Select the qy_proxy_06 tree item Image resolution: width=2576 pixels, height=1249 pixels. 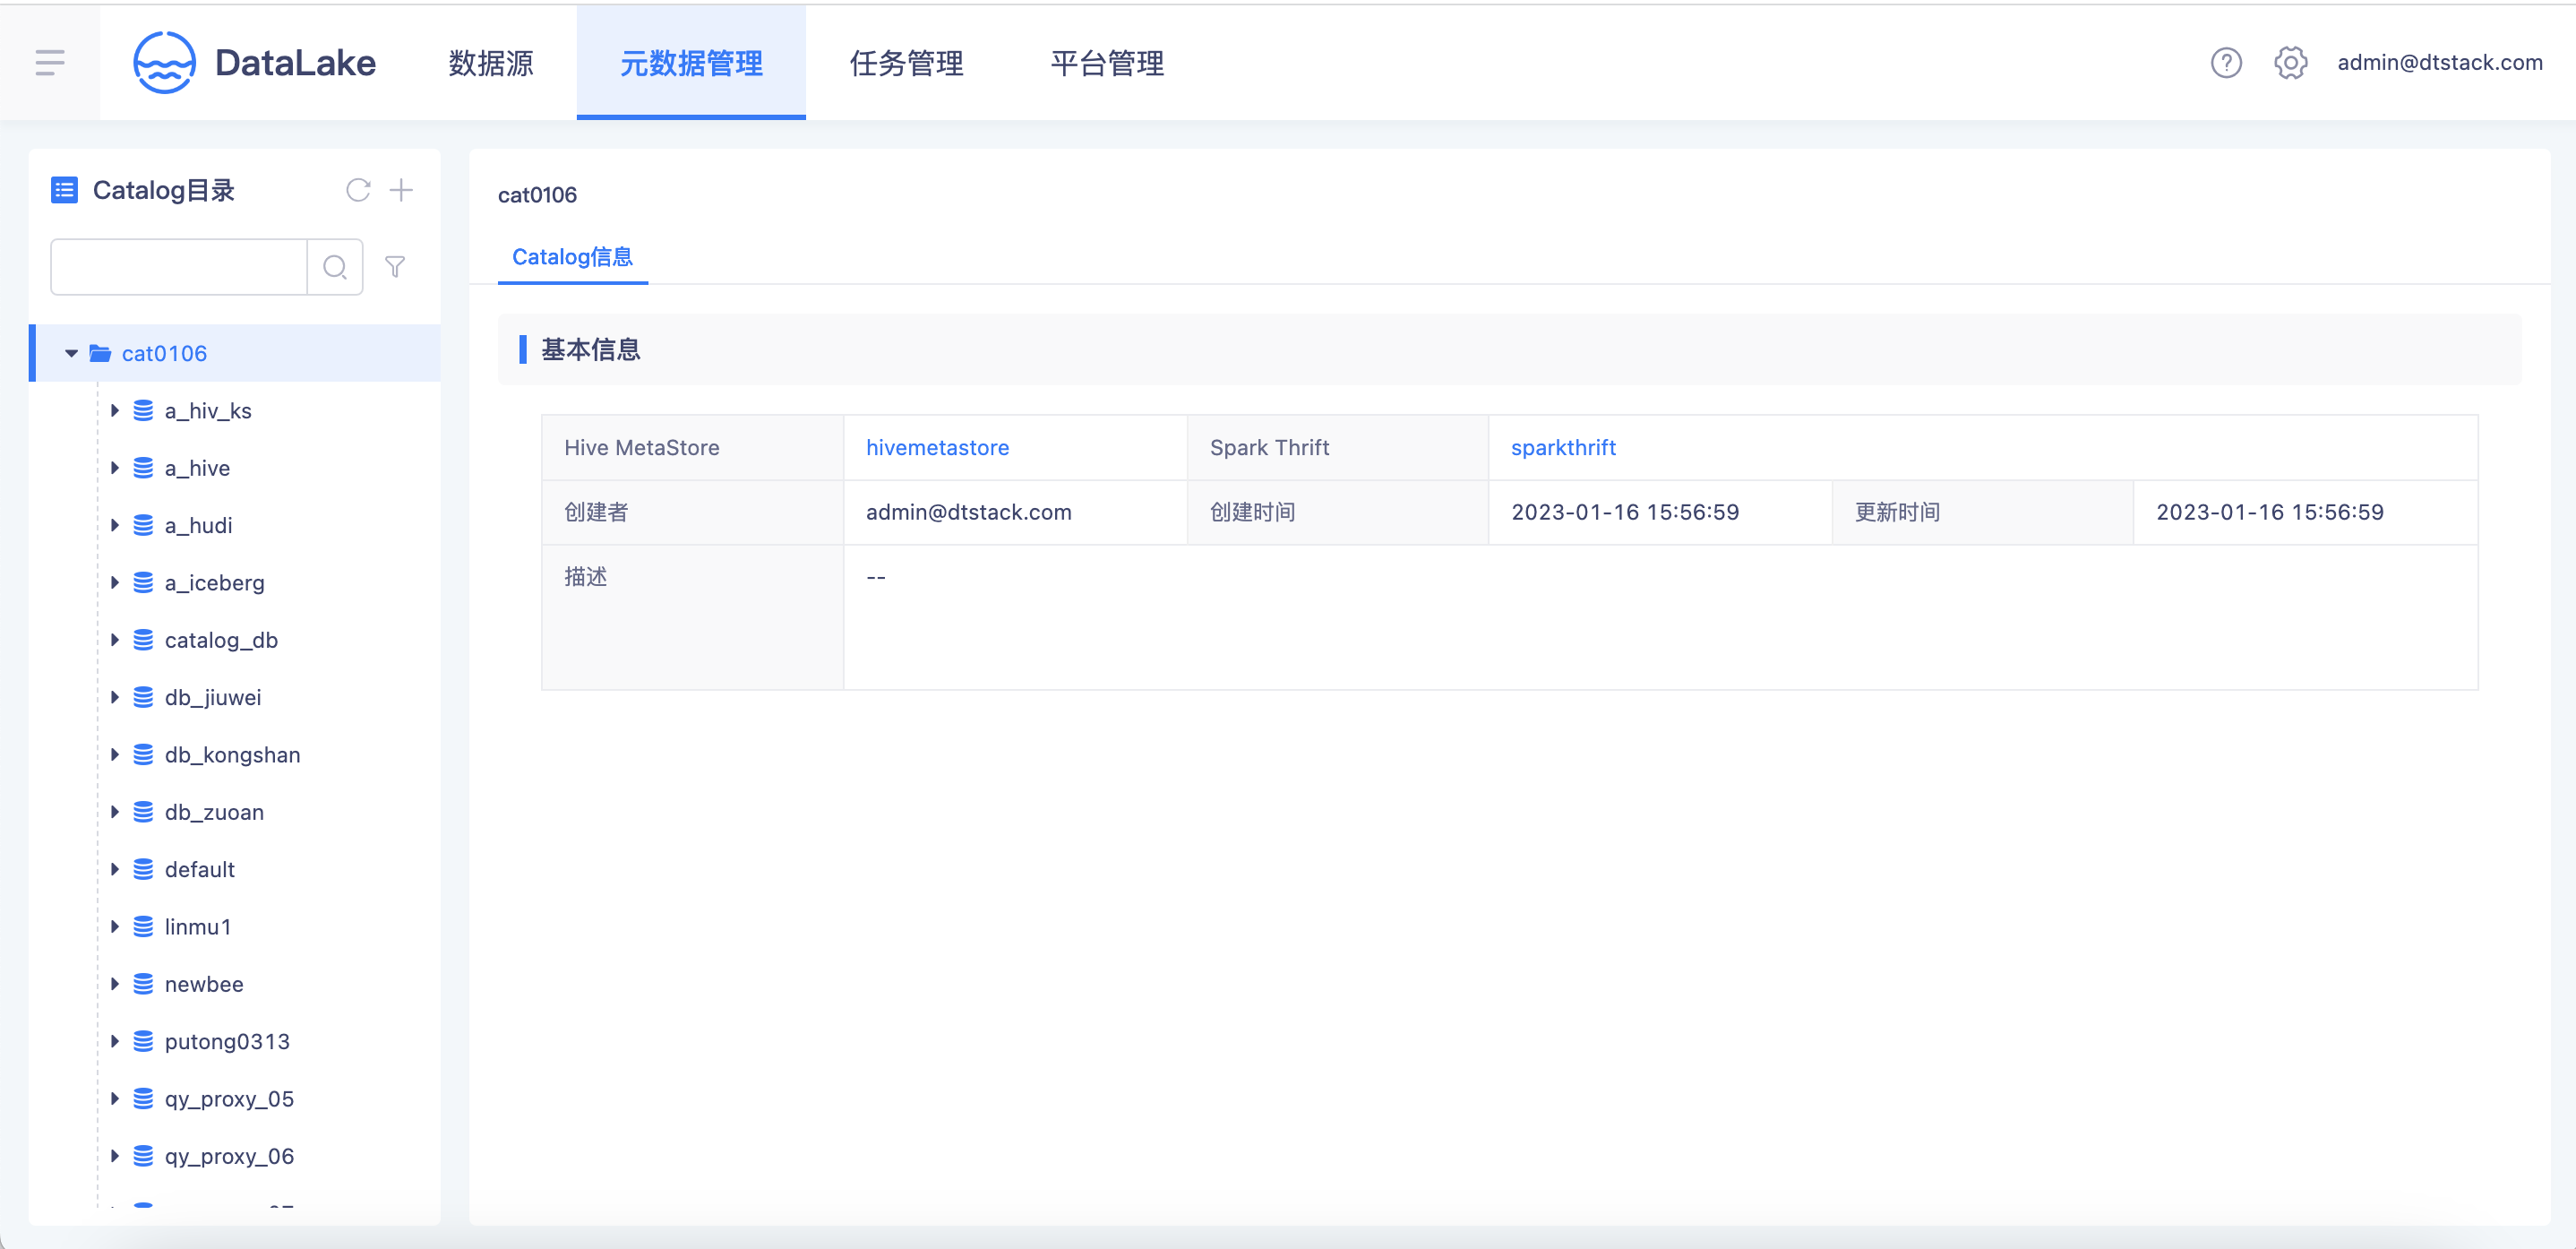[229, 1156]
